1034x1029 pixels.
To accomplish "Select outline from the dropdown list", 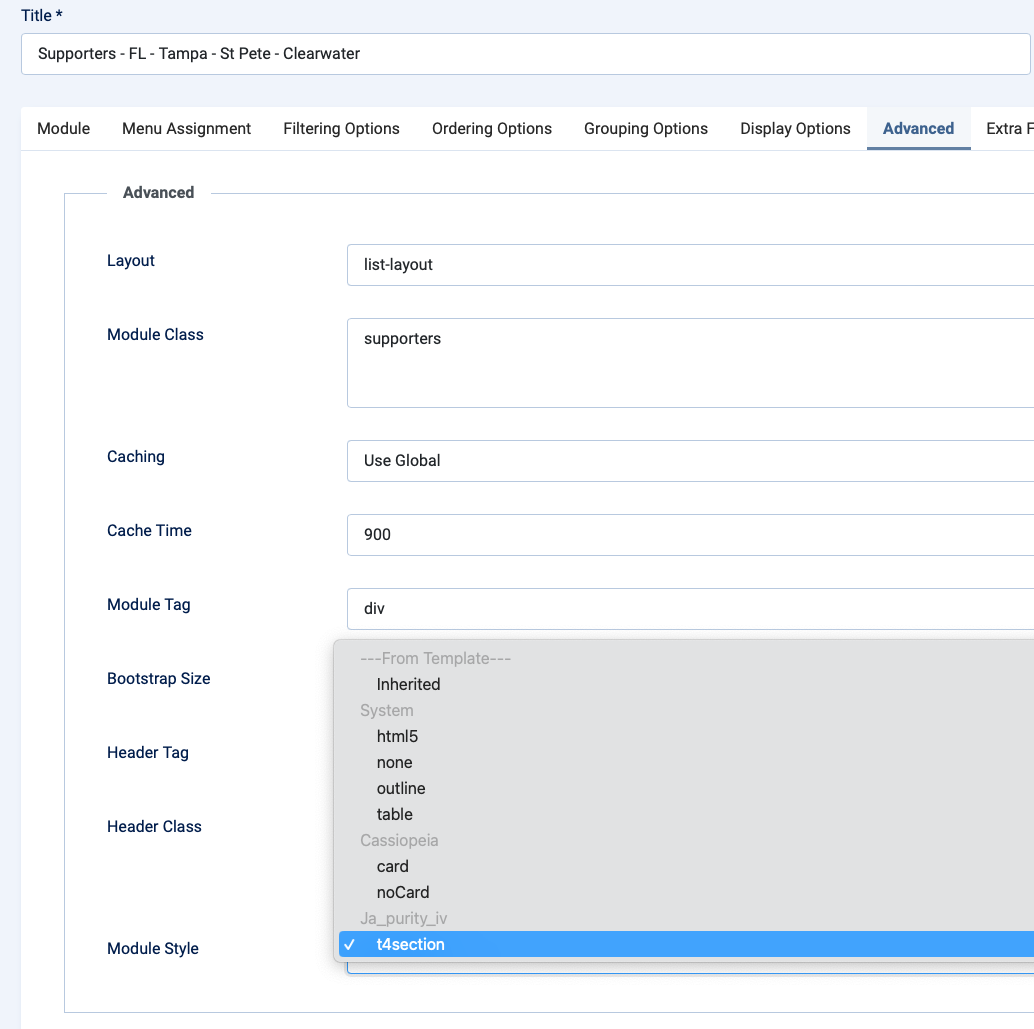I will 401,789.
